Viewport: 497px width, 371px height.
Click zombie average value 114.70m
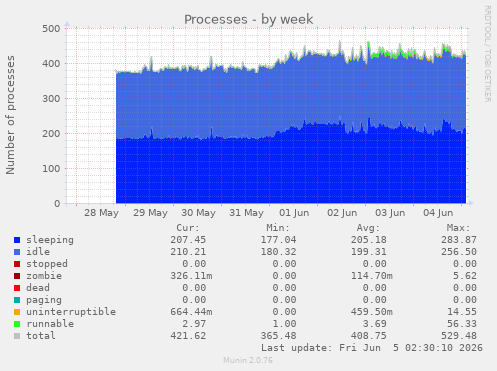(372, 276)
